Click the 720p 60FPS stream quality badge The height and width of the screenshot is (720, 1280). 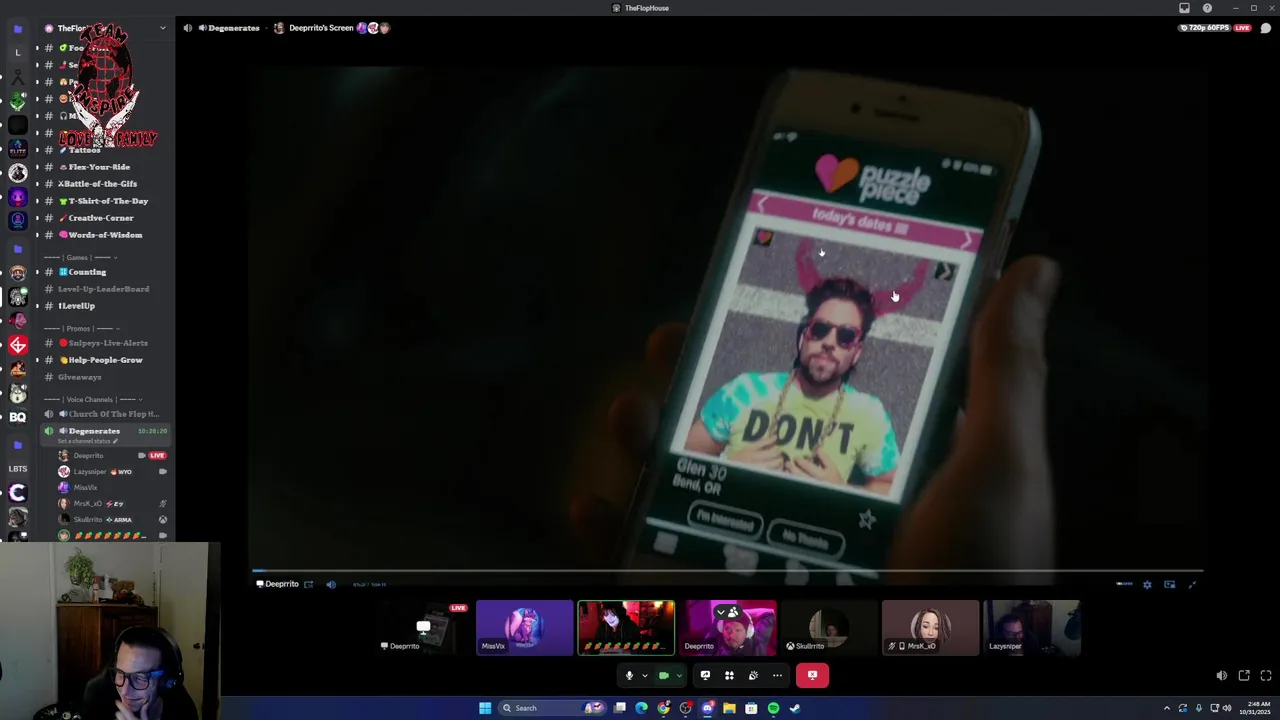[1204, 28]
